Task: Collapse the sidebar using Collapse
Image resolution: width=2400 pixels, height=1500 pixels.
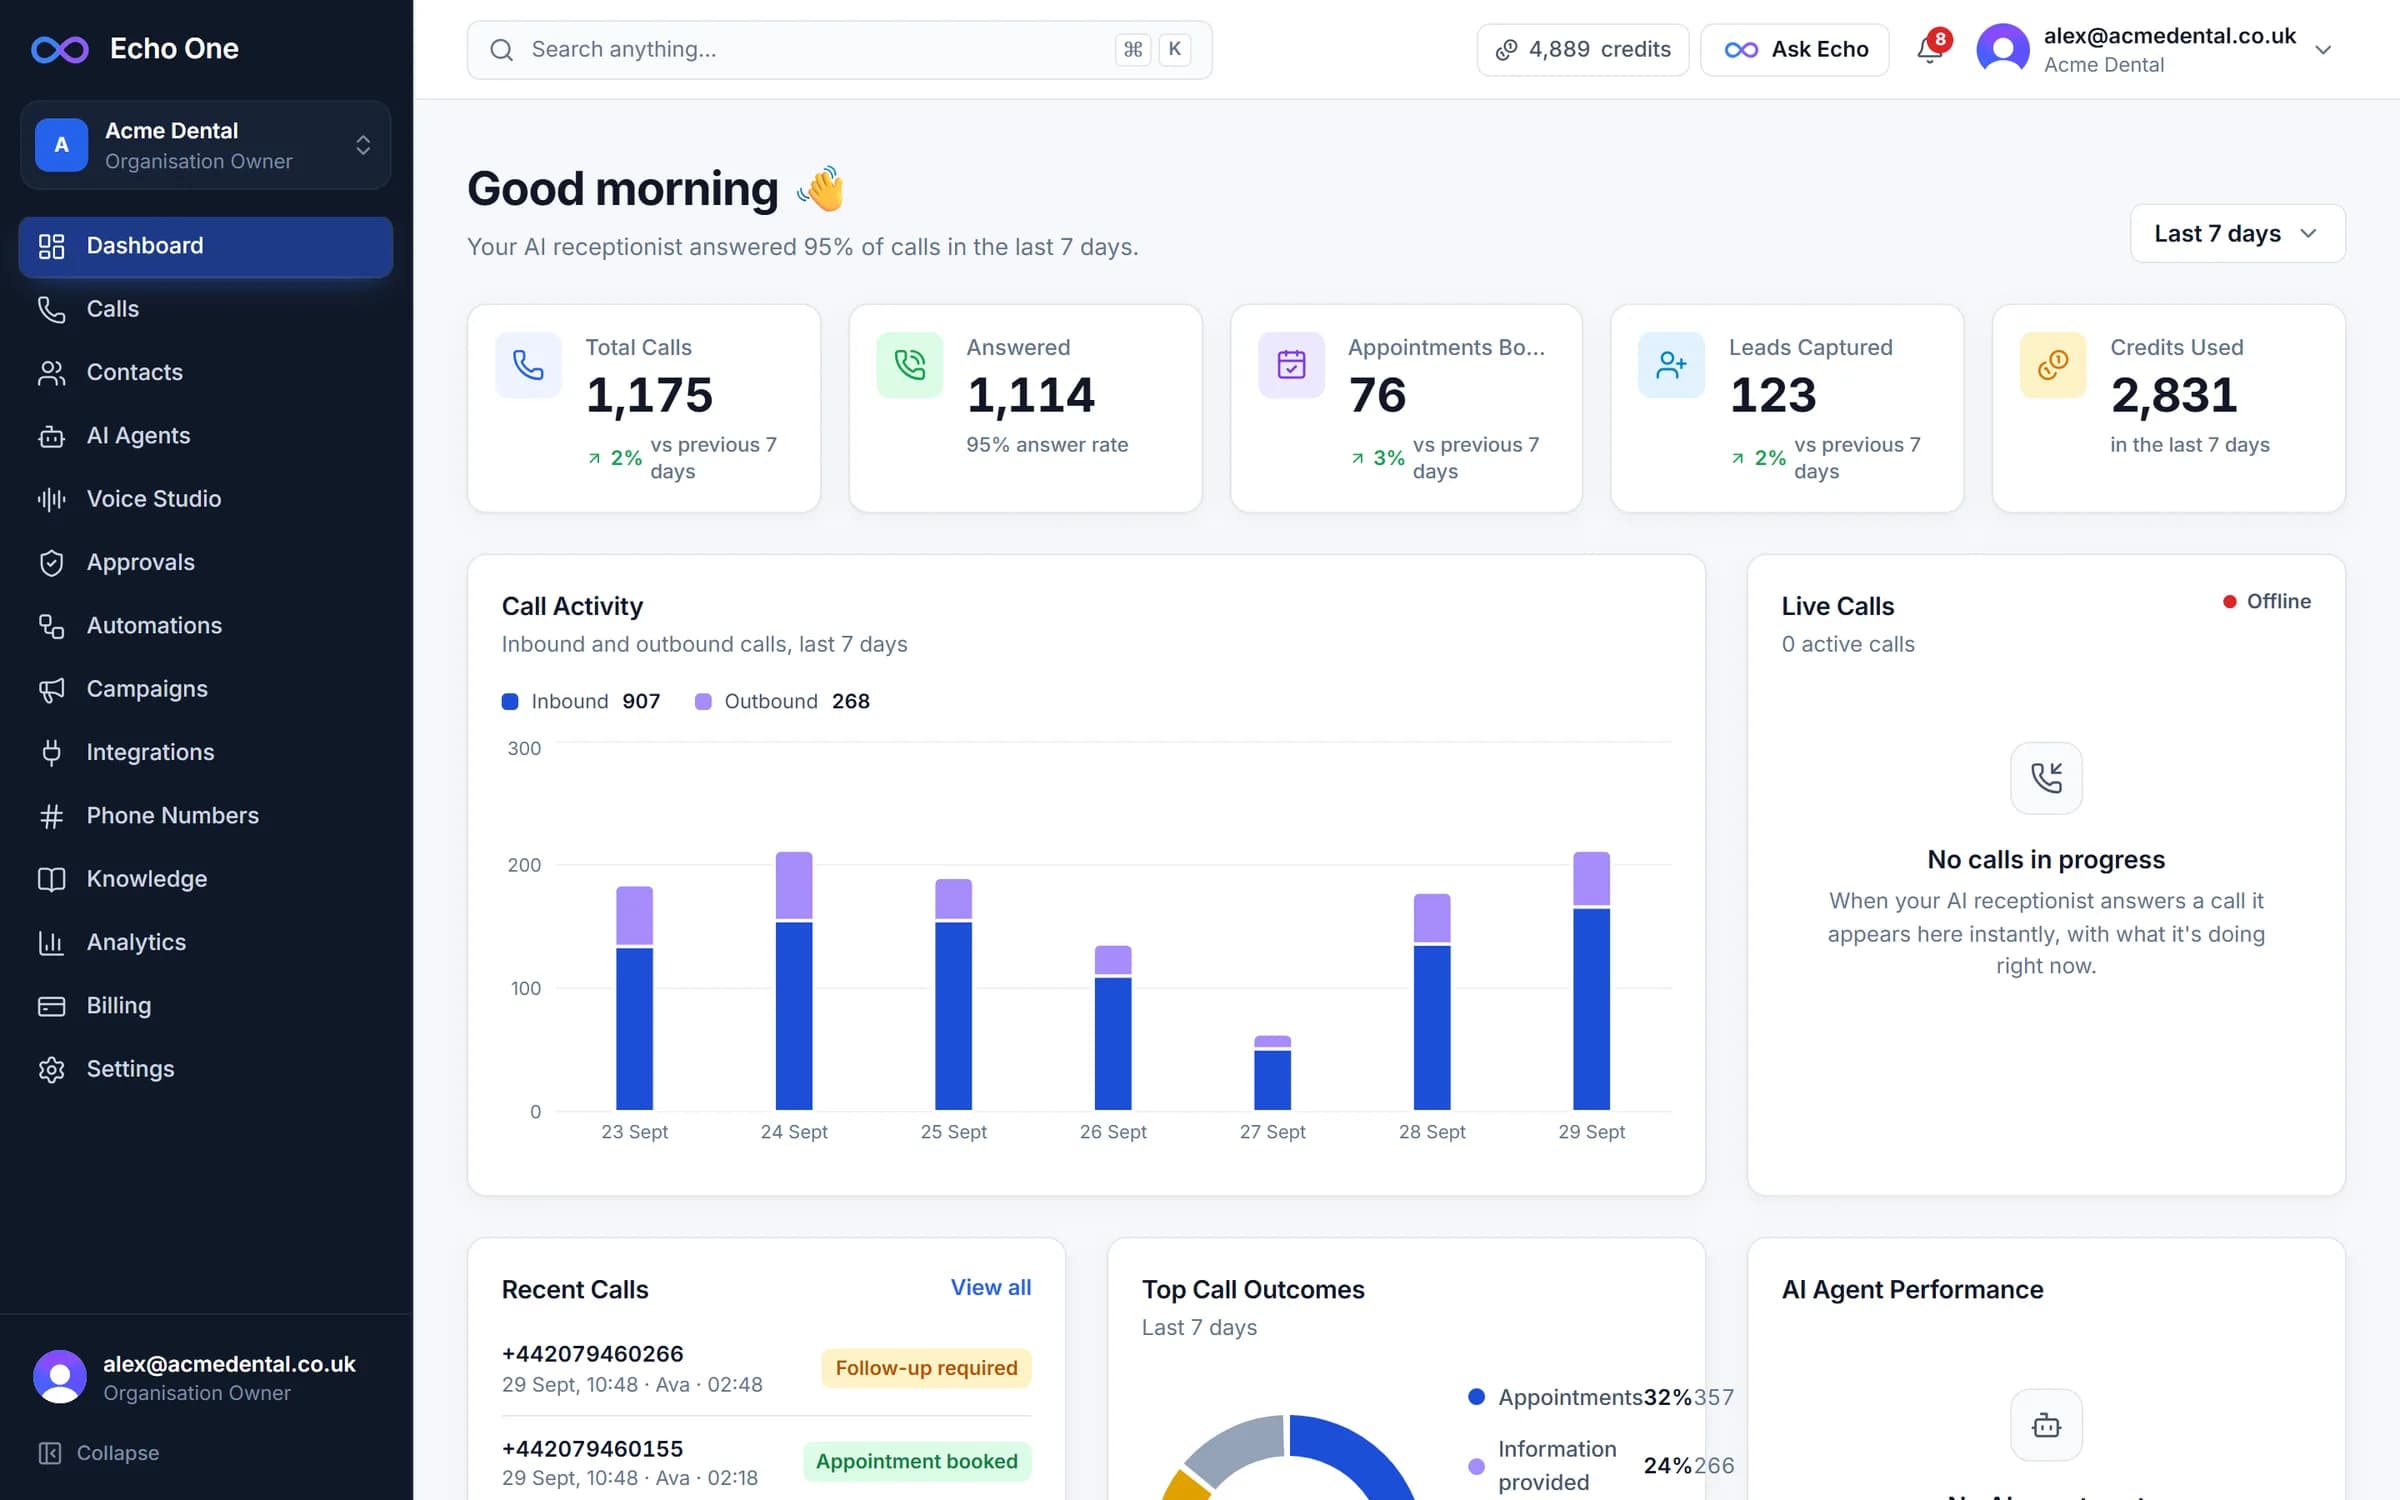Action: click(x=98, y=1453)
